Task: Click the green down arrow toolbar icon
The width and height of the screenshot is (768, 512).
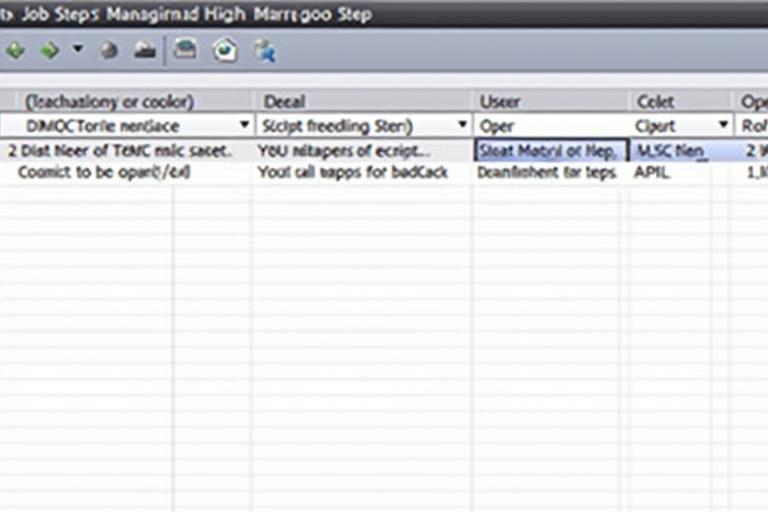Action: point(15,50)
